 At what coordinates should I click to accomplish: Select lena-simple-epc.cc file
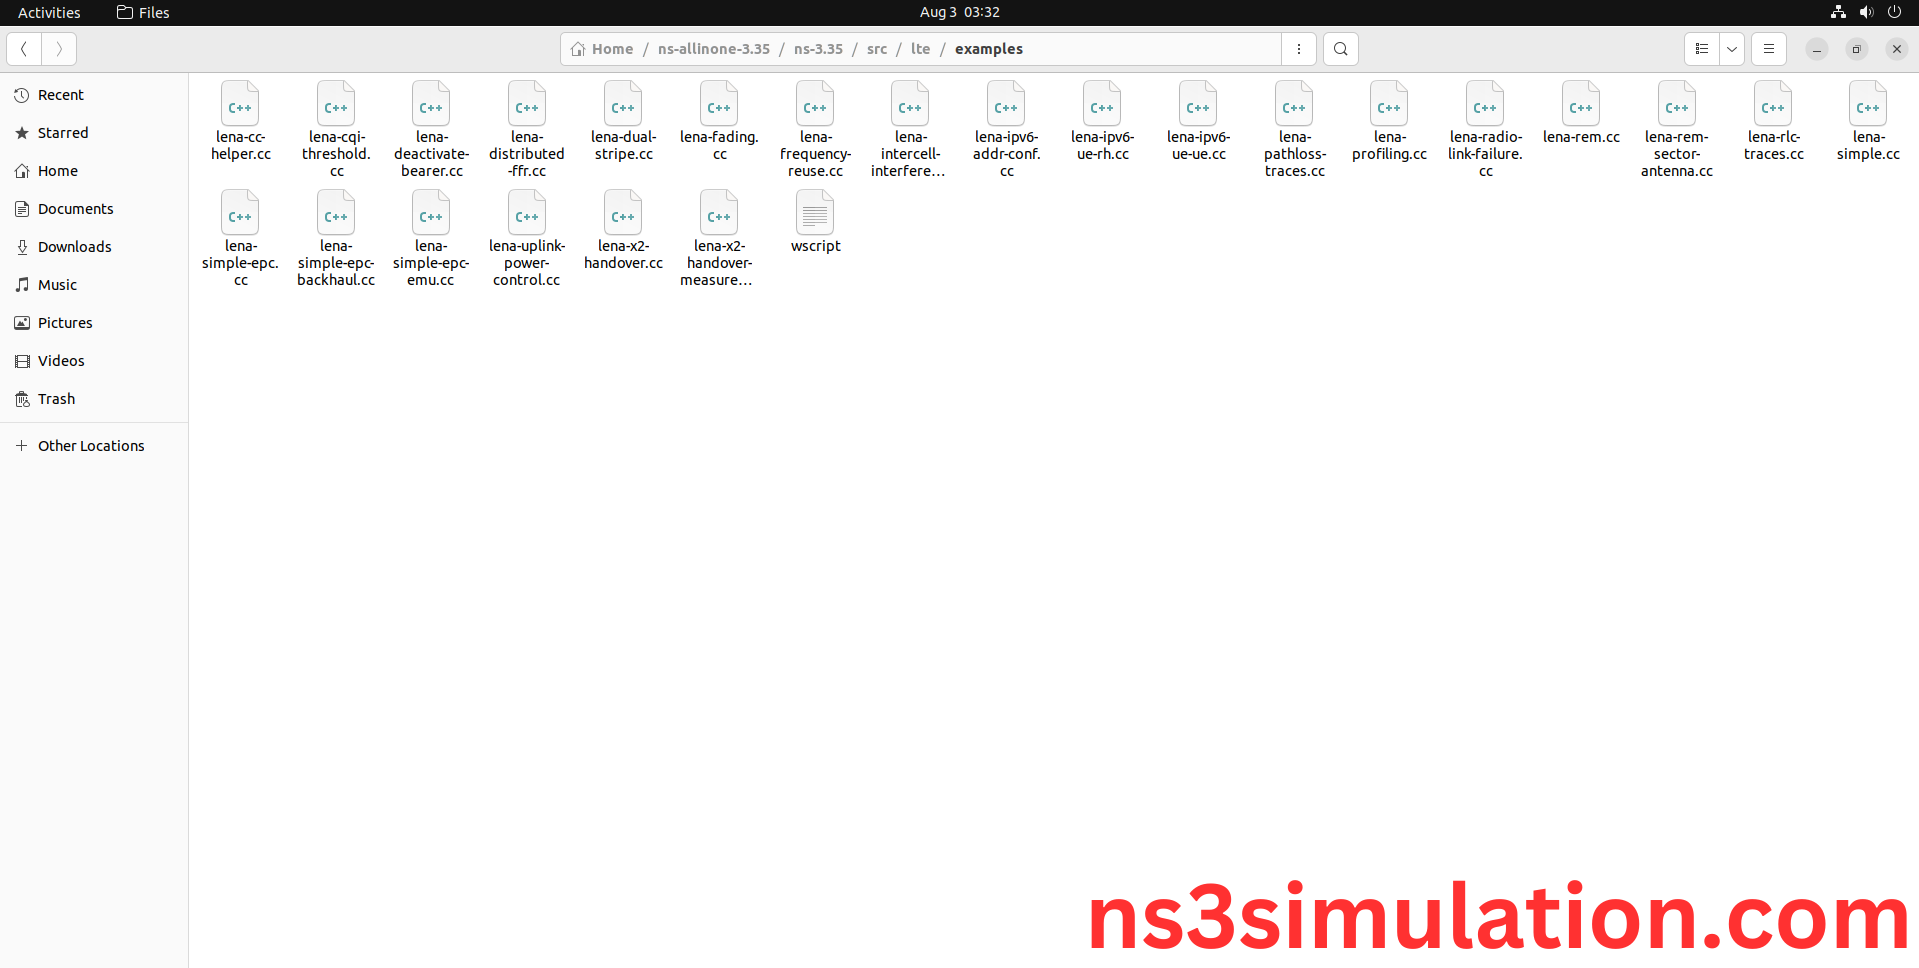coord(240,239)
